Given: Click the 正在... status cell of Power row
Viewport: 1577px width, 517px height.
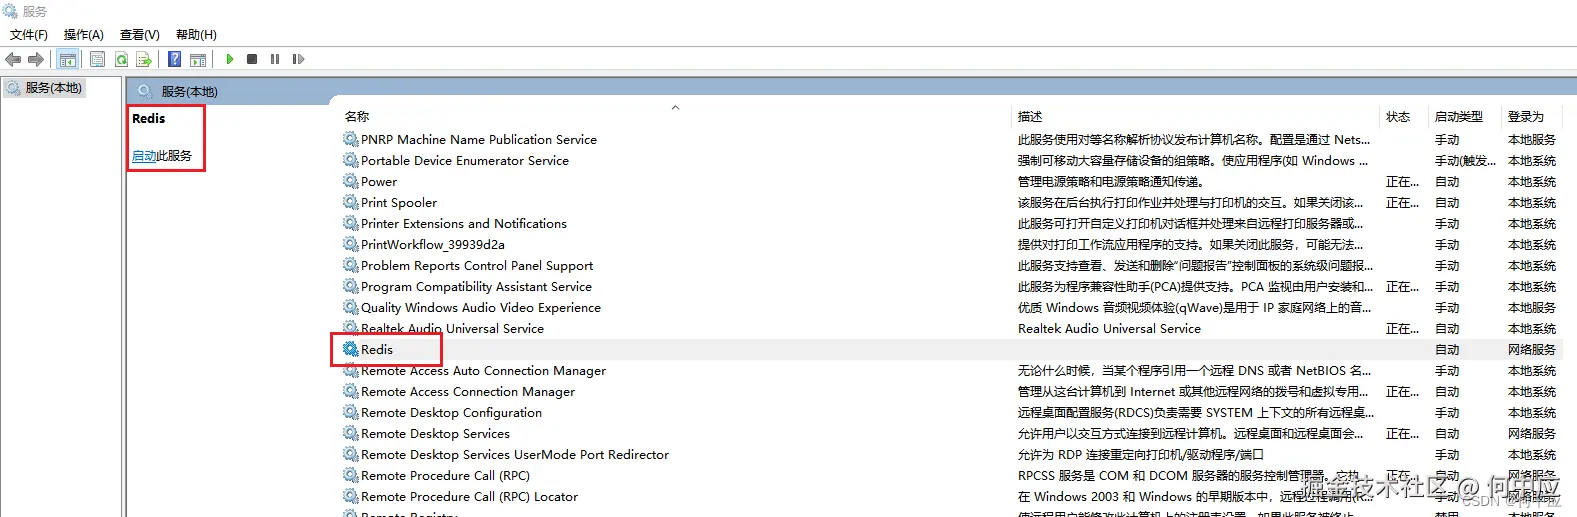Looking at the screenshot, I should click(x=1402, y=181).
